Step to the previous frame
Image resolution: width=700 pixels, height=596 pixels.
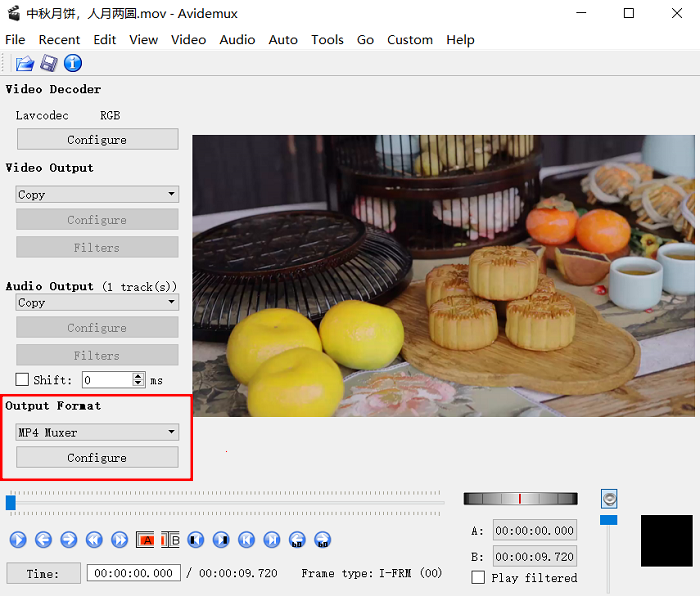click(x=43, y=540)
